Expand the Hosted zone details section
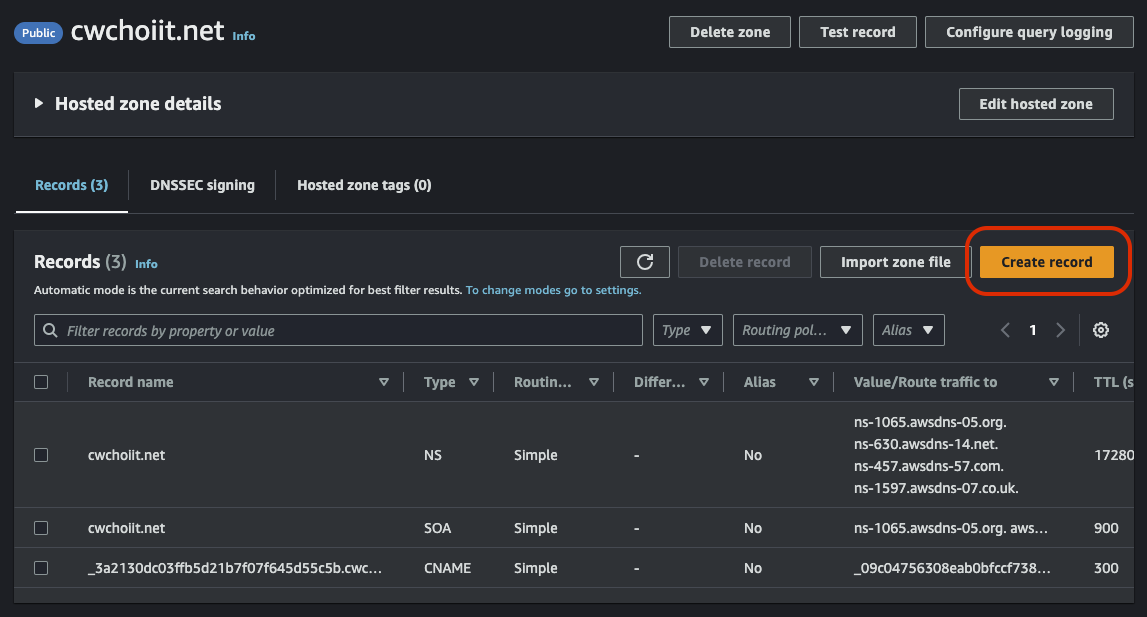This screenshot has height=617, width=1147. (x=39, y=104)
